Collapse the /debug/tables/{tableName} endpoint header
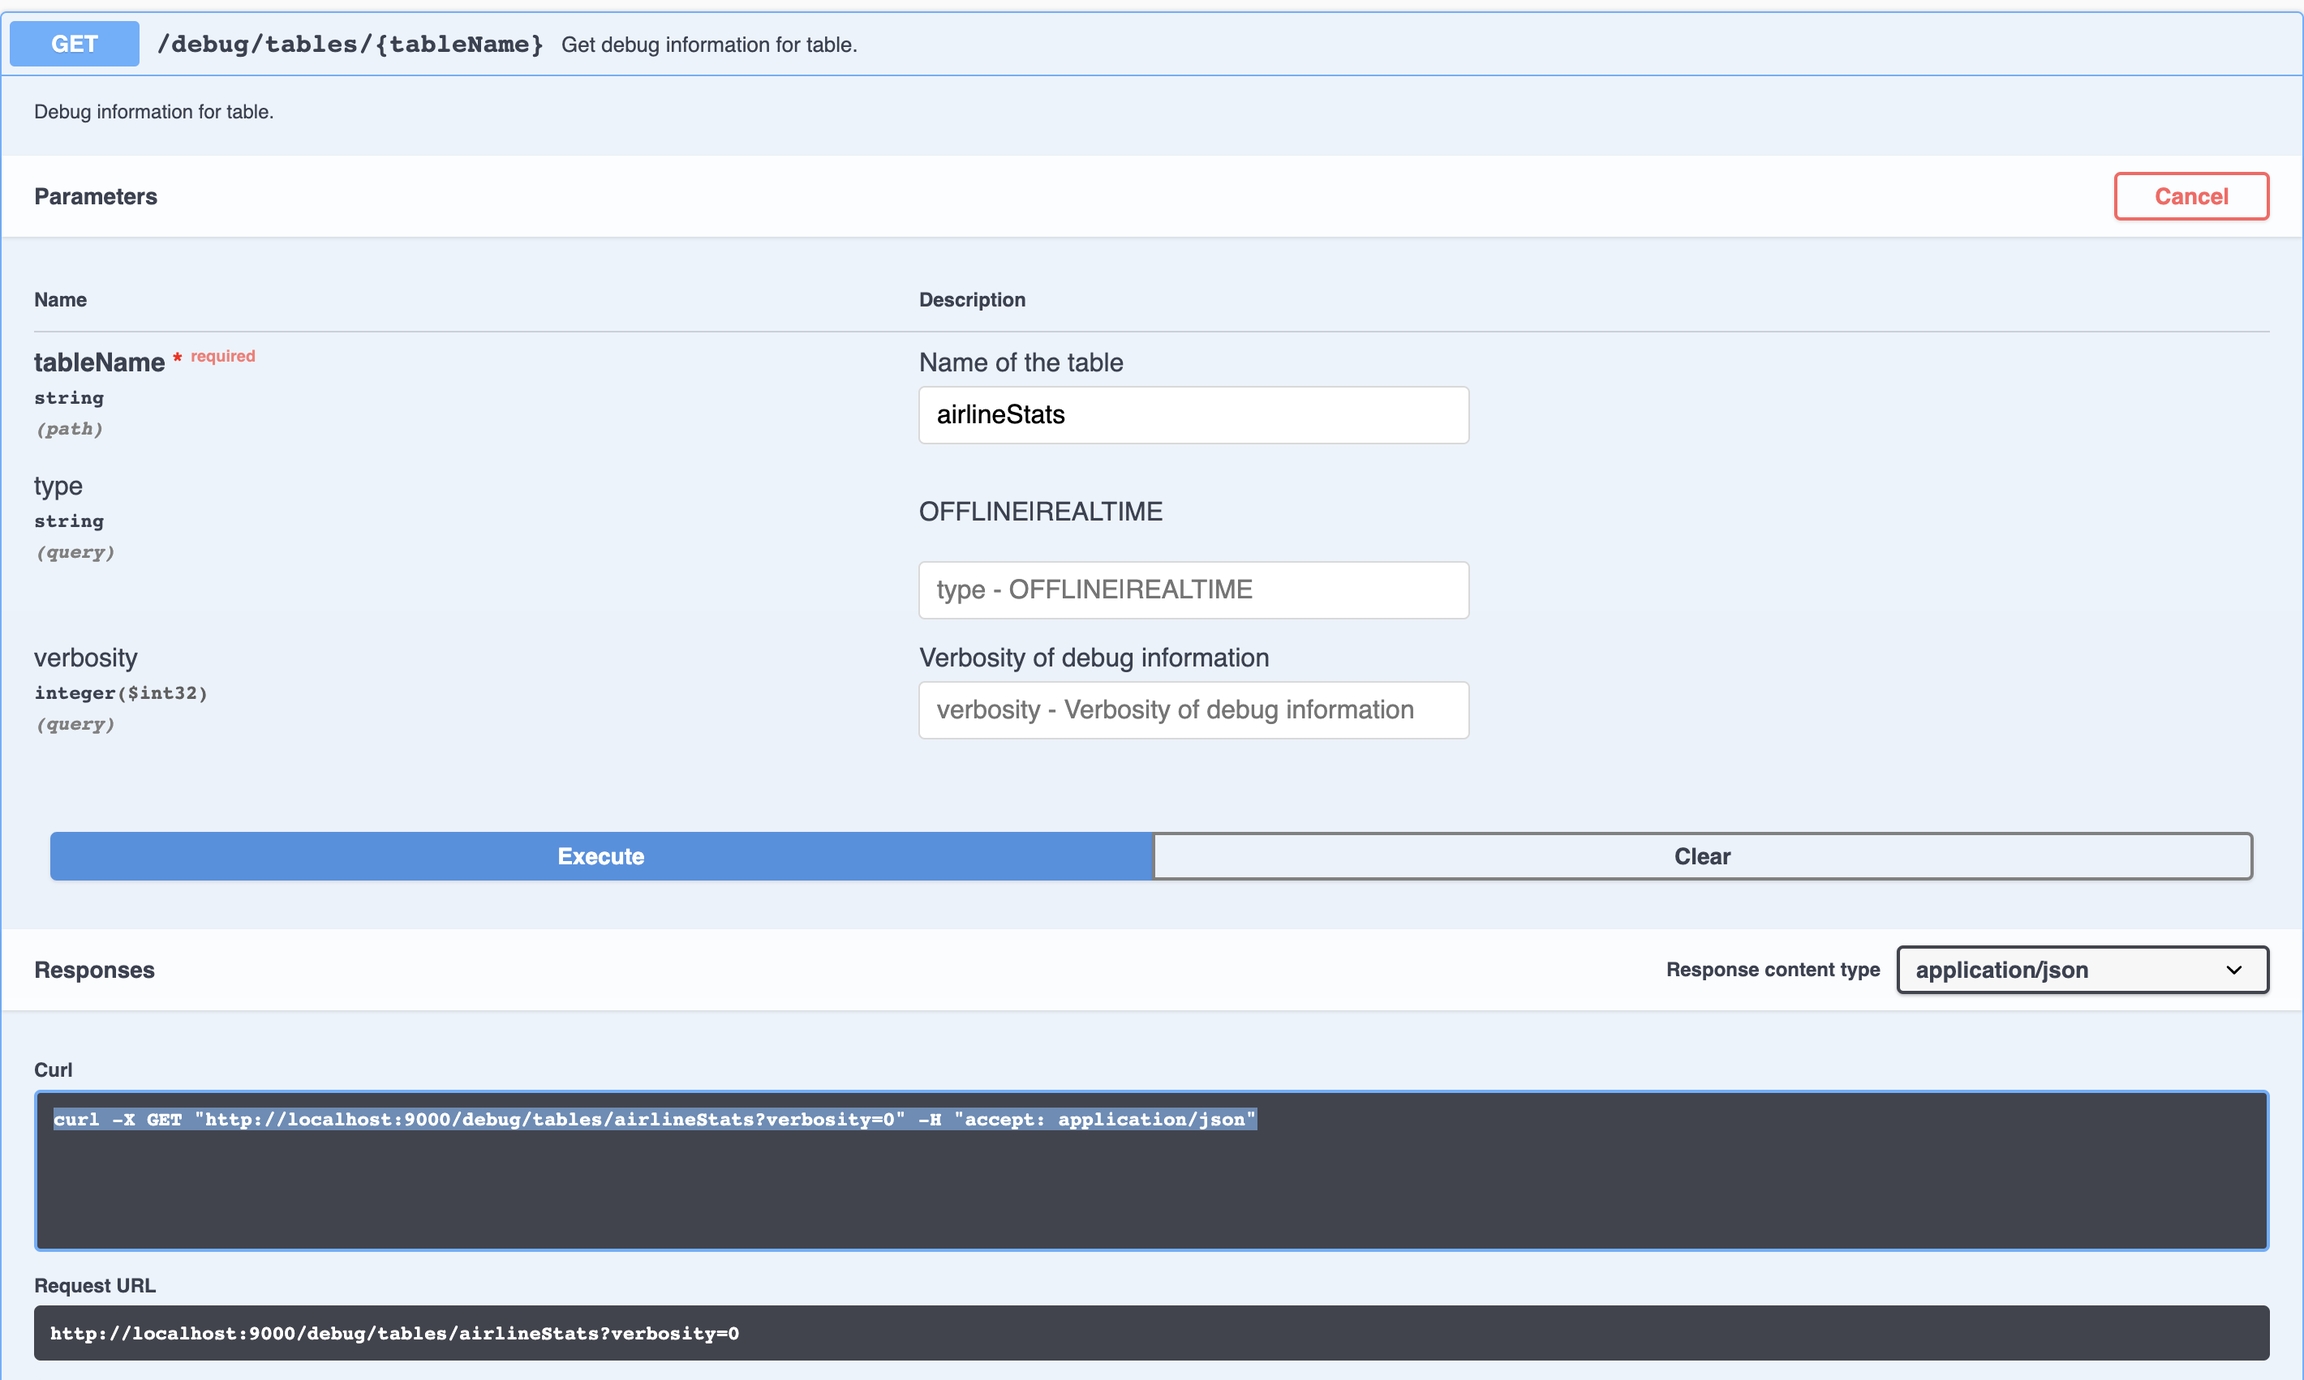2304x1380 pixels. click(x=350, y=44)
